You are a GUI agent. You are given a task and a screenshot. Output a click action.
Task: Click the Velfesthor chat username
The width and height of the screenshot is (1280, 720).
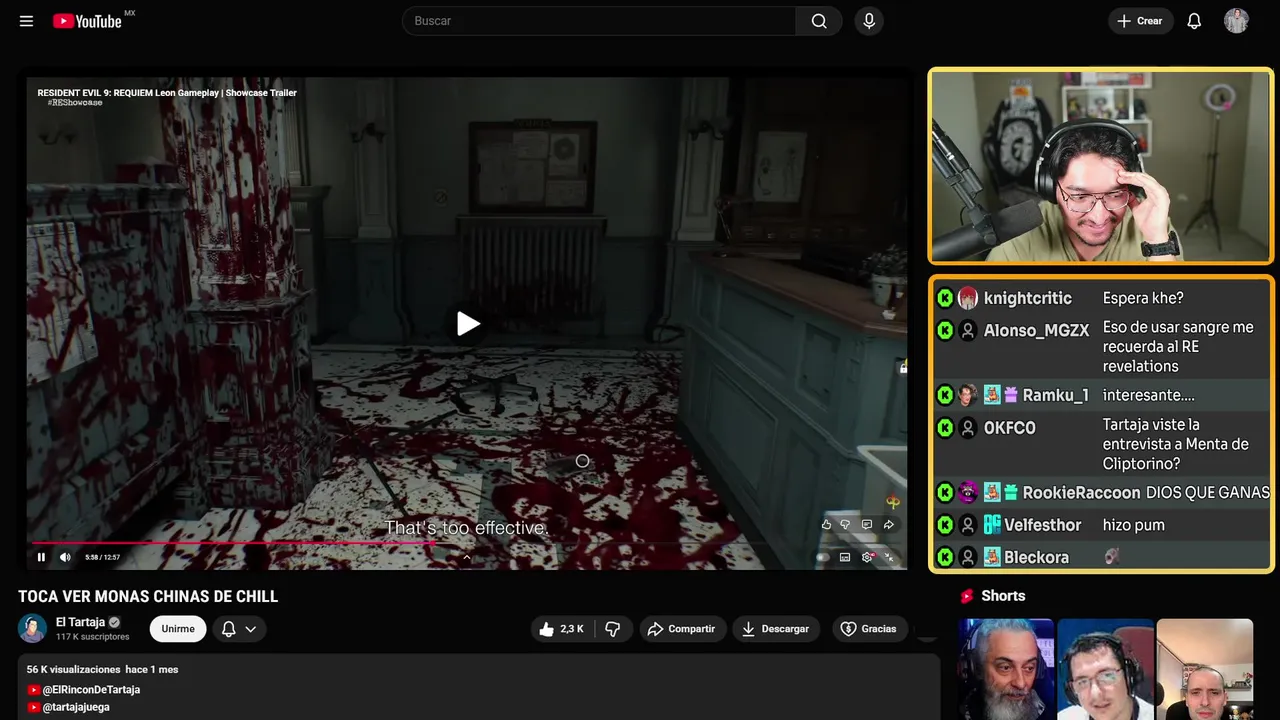click(x=1043, y=525)
